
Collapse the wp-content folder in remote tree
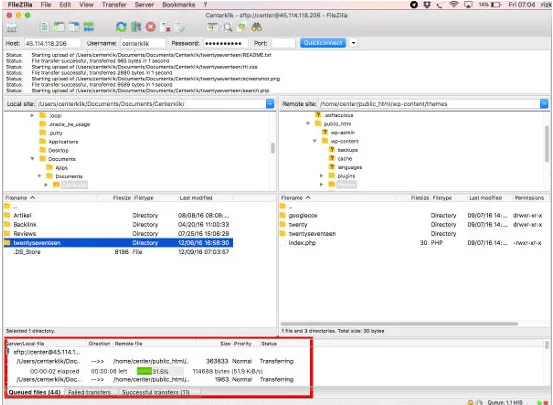coord(315,141)
